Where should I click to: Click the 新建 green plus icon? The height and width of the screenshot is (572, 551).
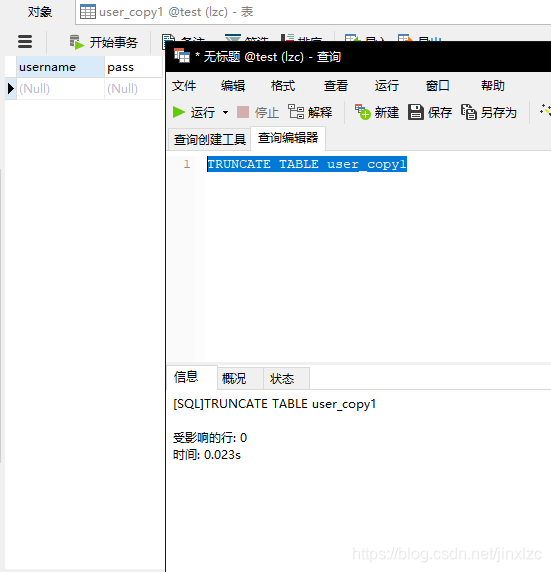tap(363, 112)
